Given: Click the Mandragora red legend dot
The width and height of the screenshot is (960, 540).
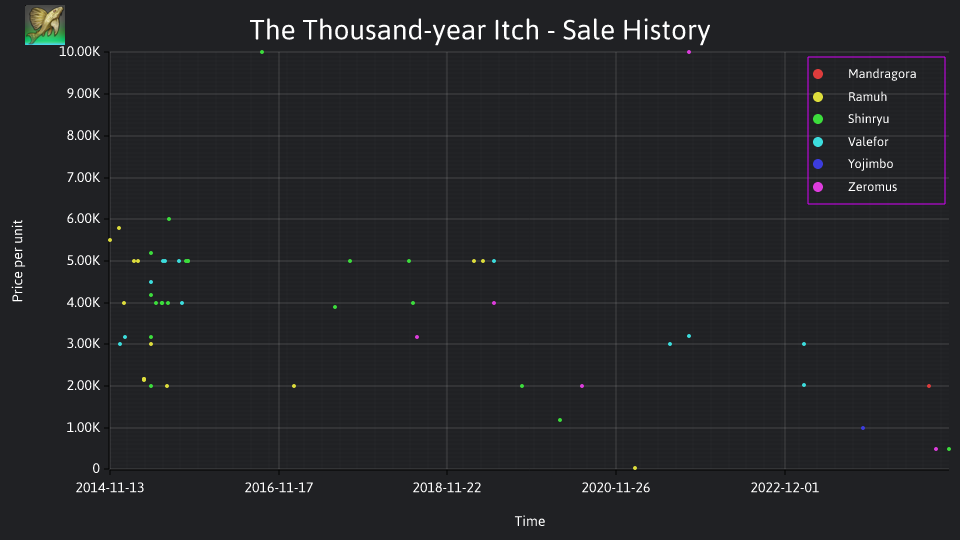Looking at the screenshot, I should (818, 74).
